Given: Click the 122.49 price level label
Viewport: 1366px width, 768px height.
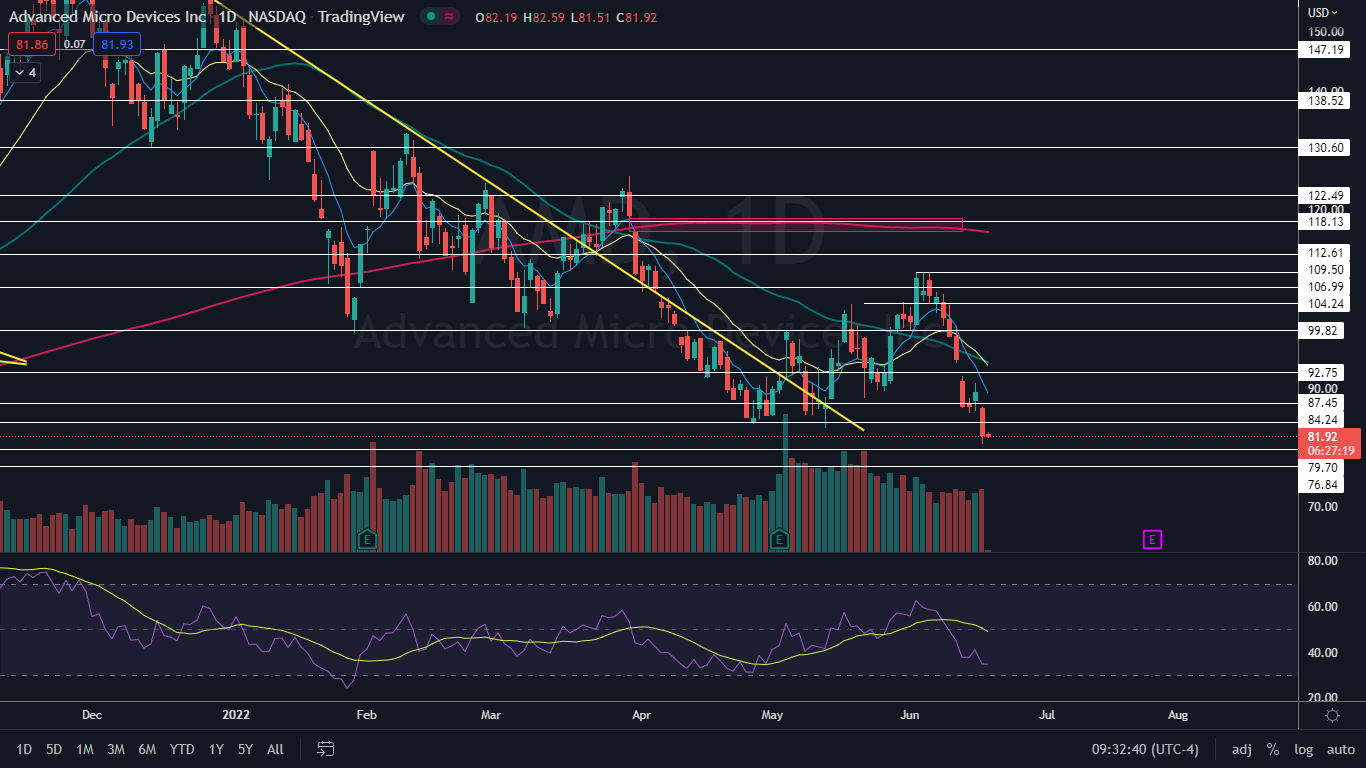Looking at the screenshot, I should (x=1326, y=195).
